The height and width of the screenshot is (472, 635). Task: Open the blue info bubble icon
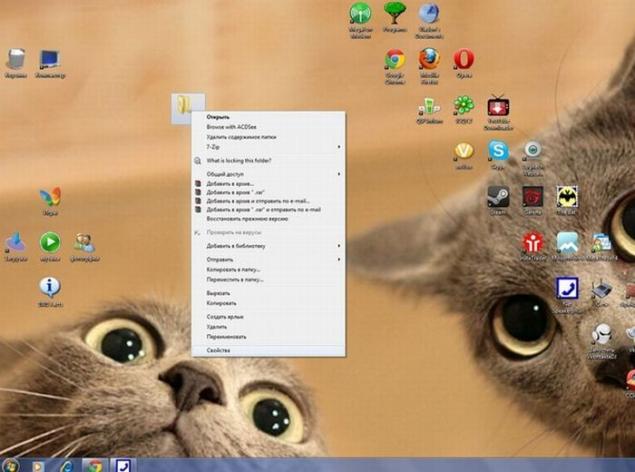(50, 287)
